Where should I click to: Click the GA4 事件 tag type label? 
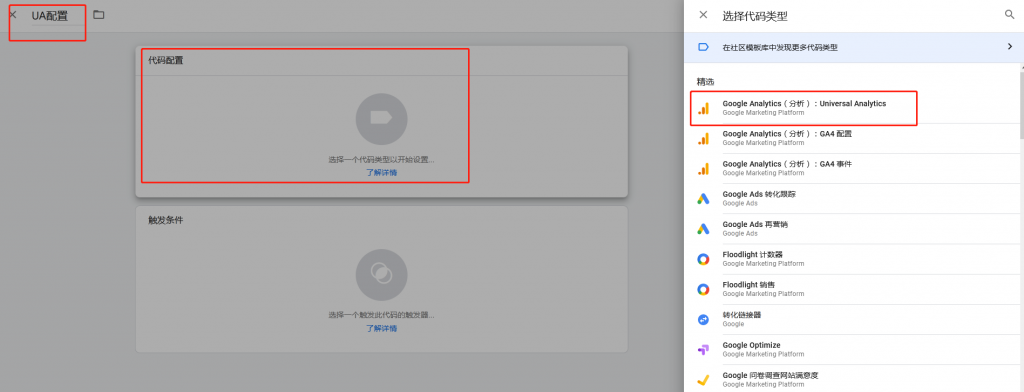pyautogui.click(x=787, y=164)
